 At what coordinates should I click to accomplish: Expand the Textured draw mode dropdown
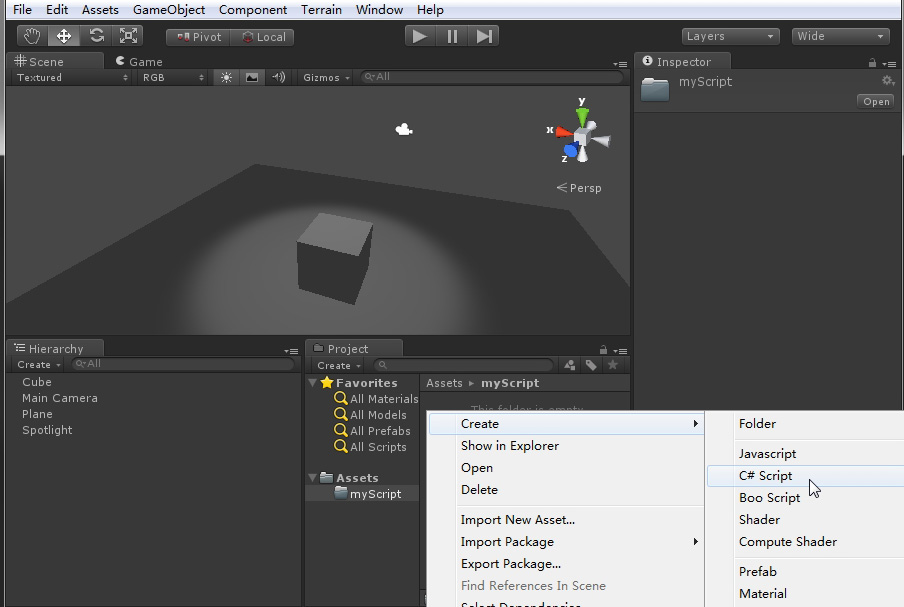click(72, 77)
